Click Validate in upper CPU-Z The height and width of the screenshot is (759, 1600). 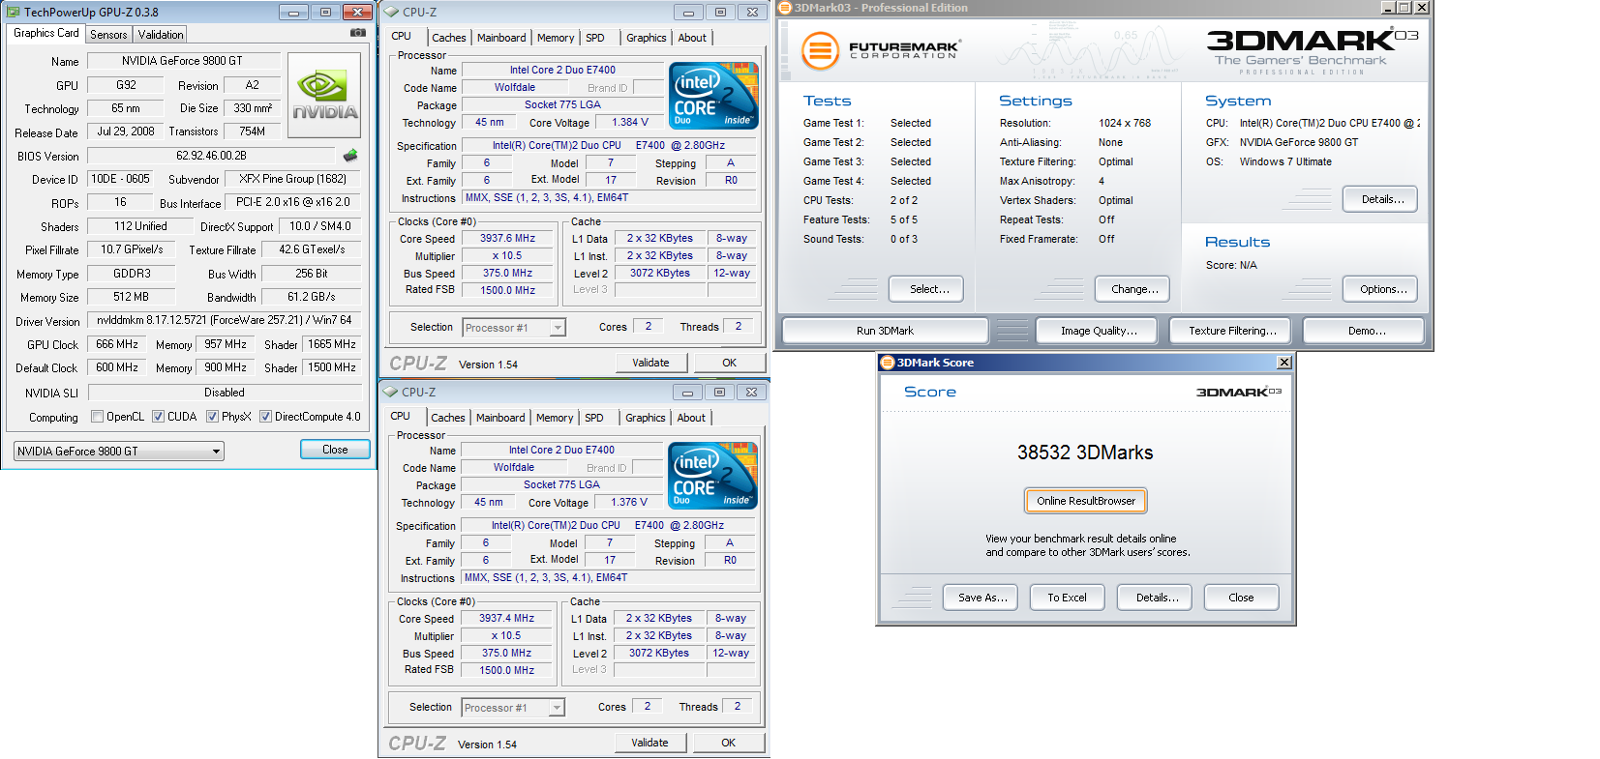(651, 363)
